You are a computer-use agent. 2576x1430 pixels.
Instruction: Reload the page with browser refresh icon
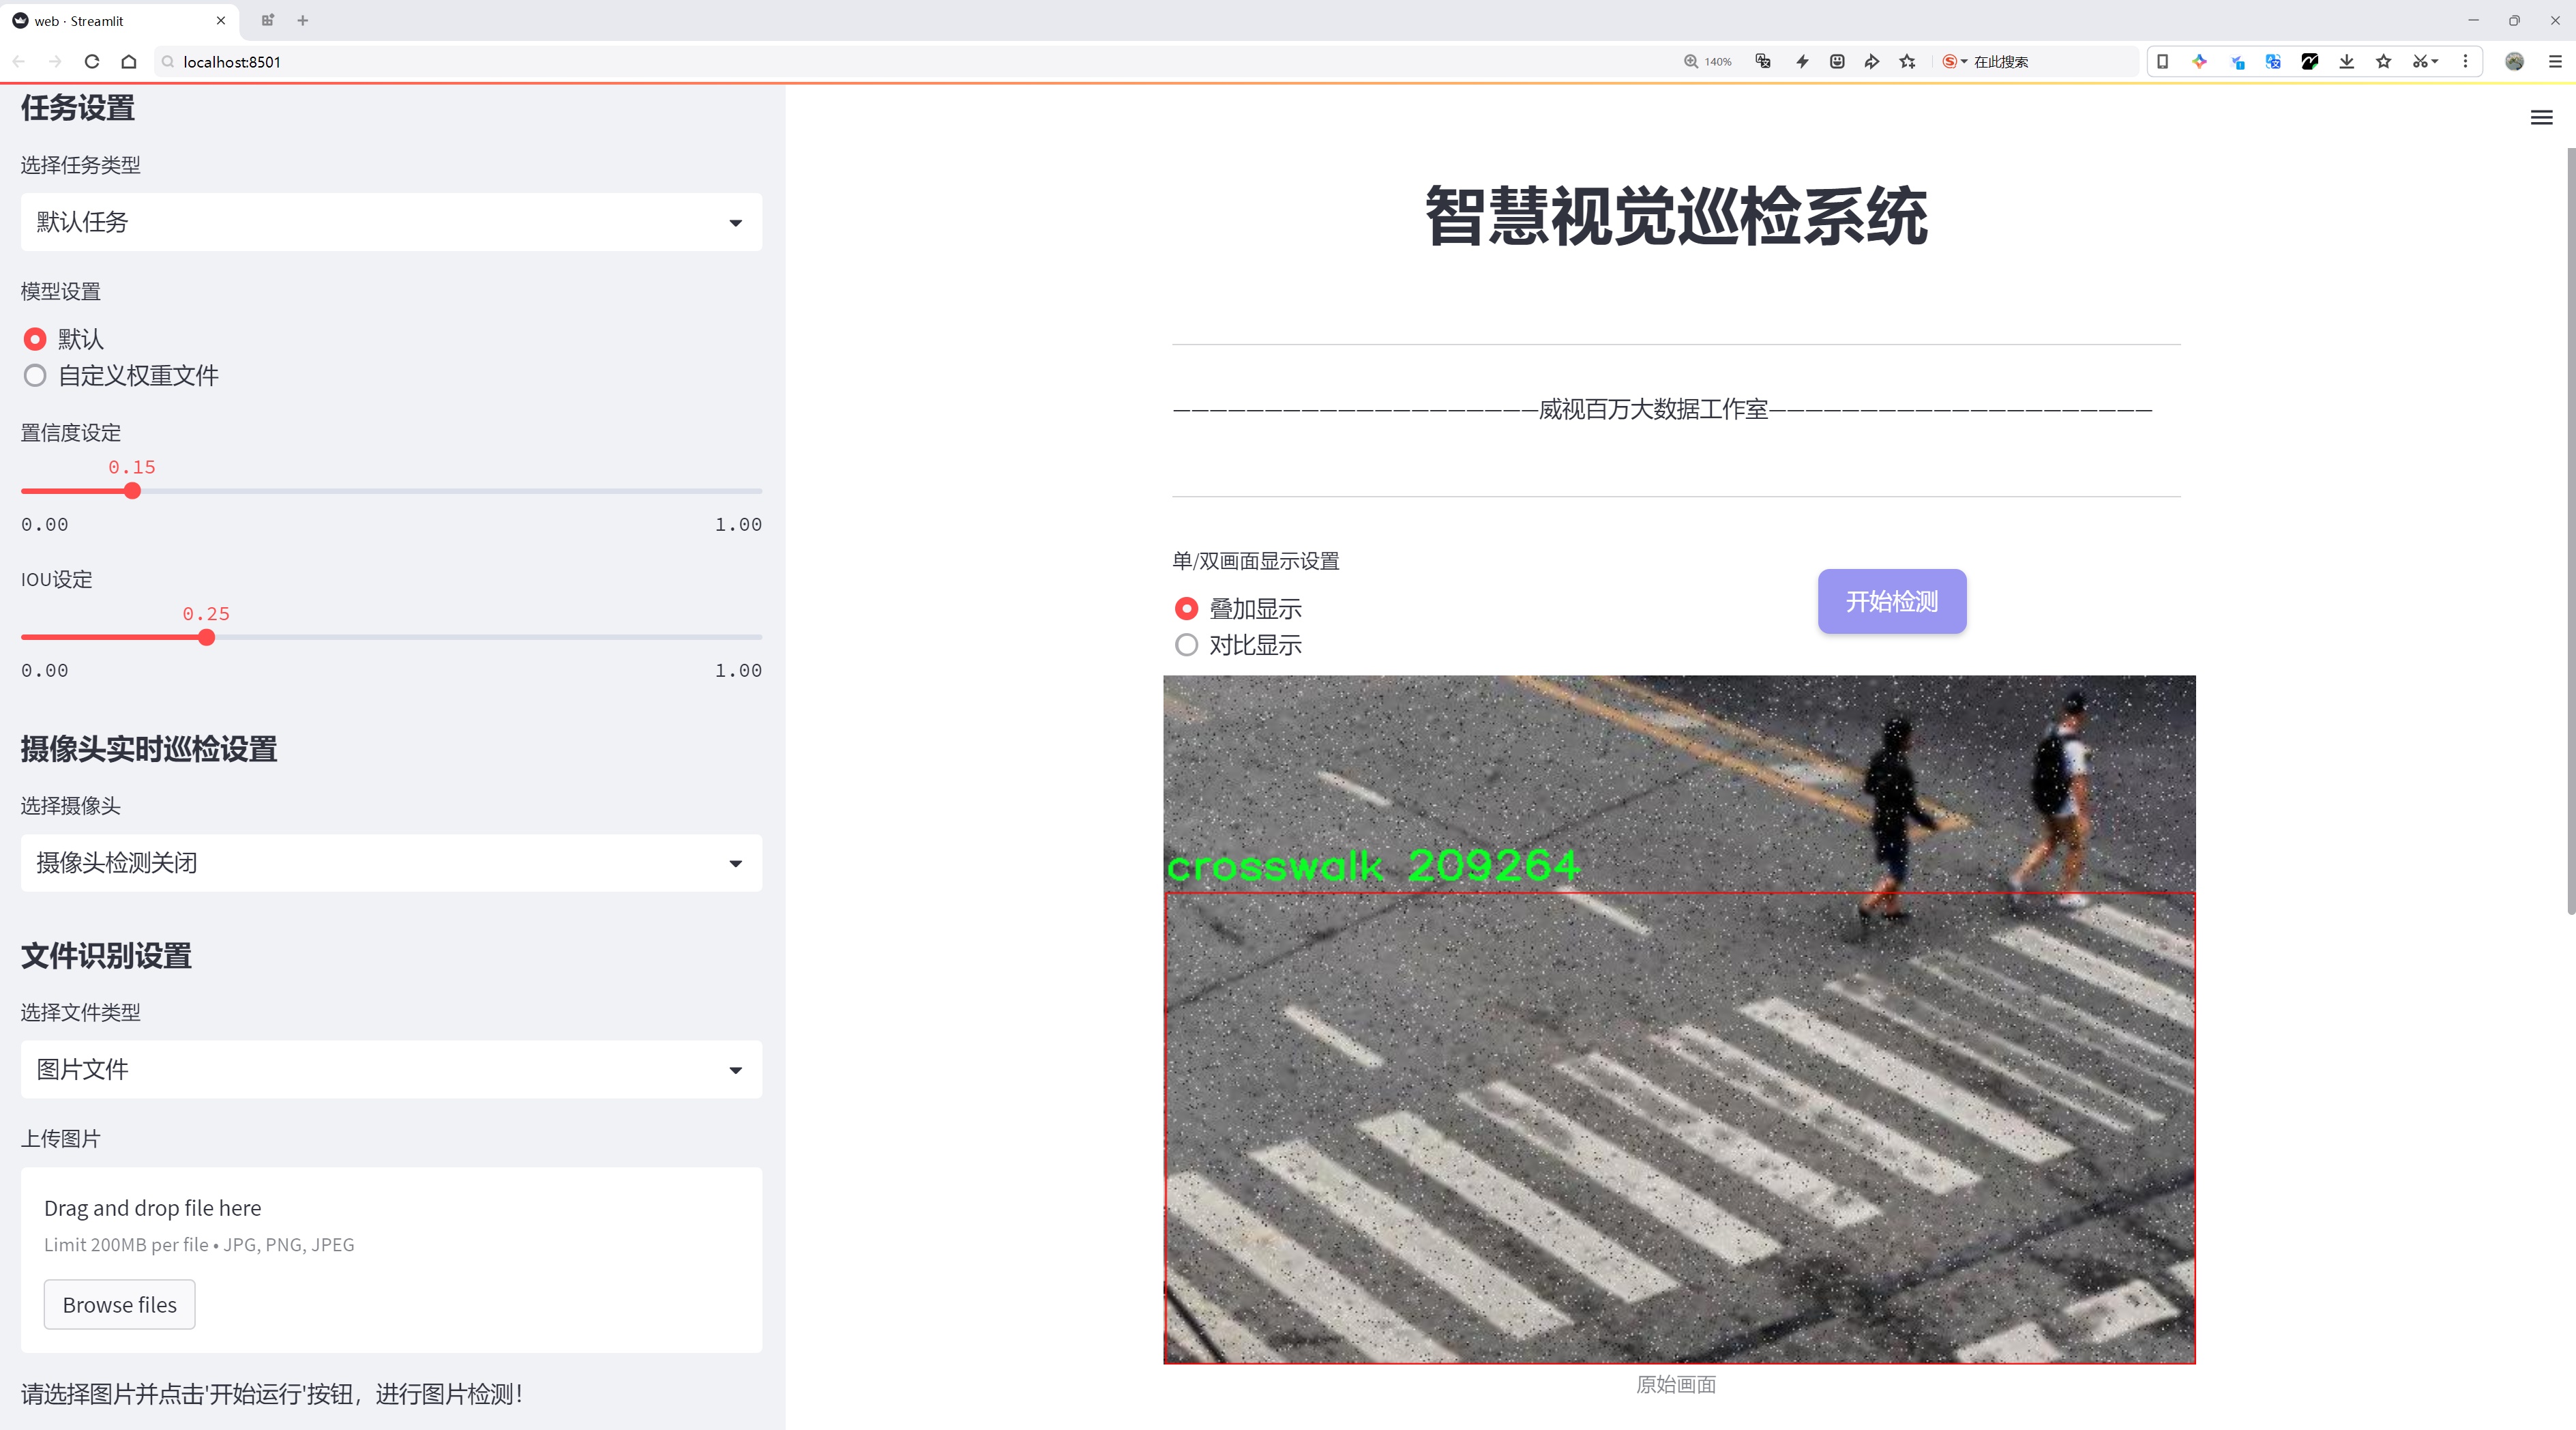coord(92,62)
